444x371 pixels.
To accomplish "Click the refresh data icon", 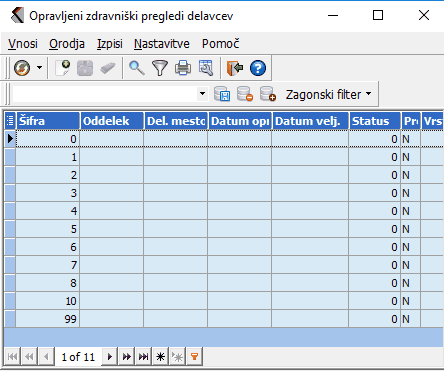I will pyautogui.click(x=22, y=68).
